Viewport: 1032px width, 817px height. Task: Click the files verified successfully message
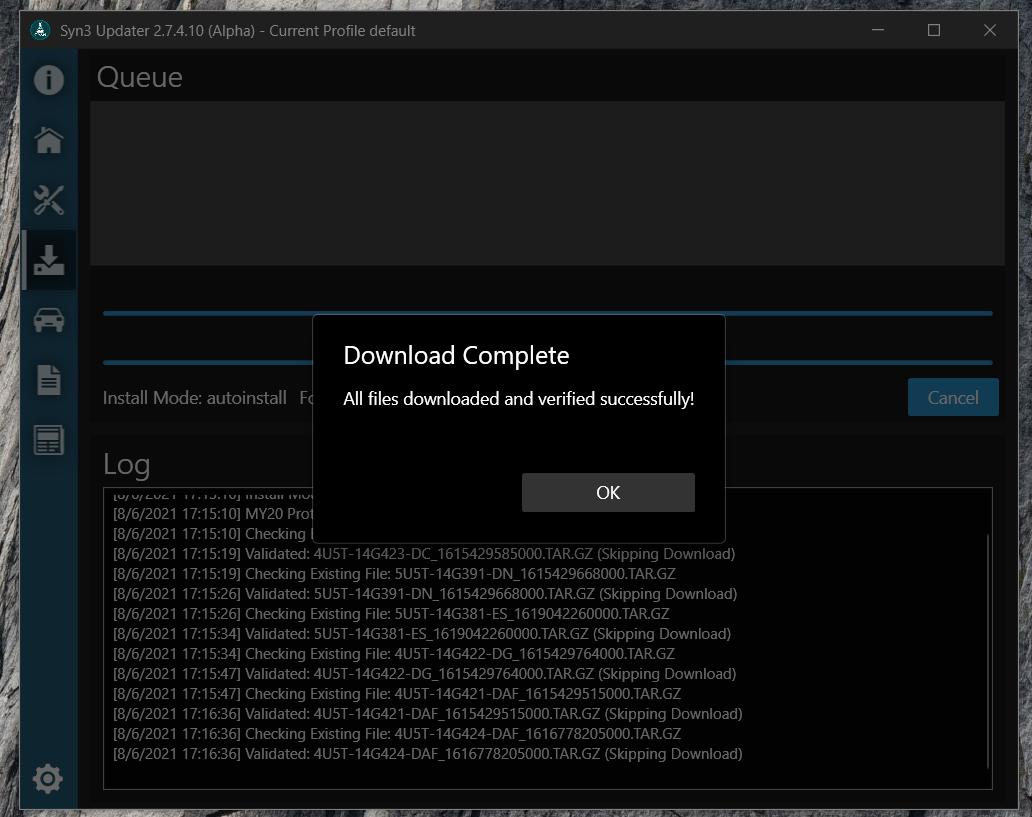(x=519, y=398)
